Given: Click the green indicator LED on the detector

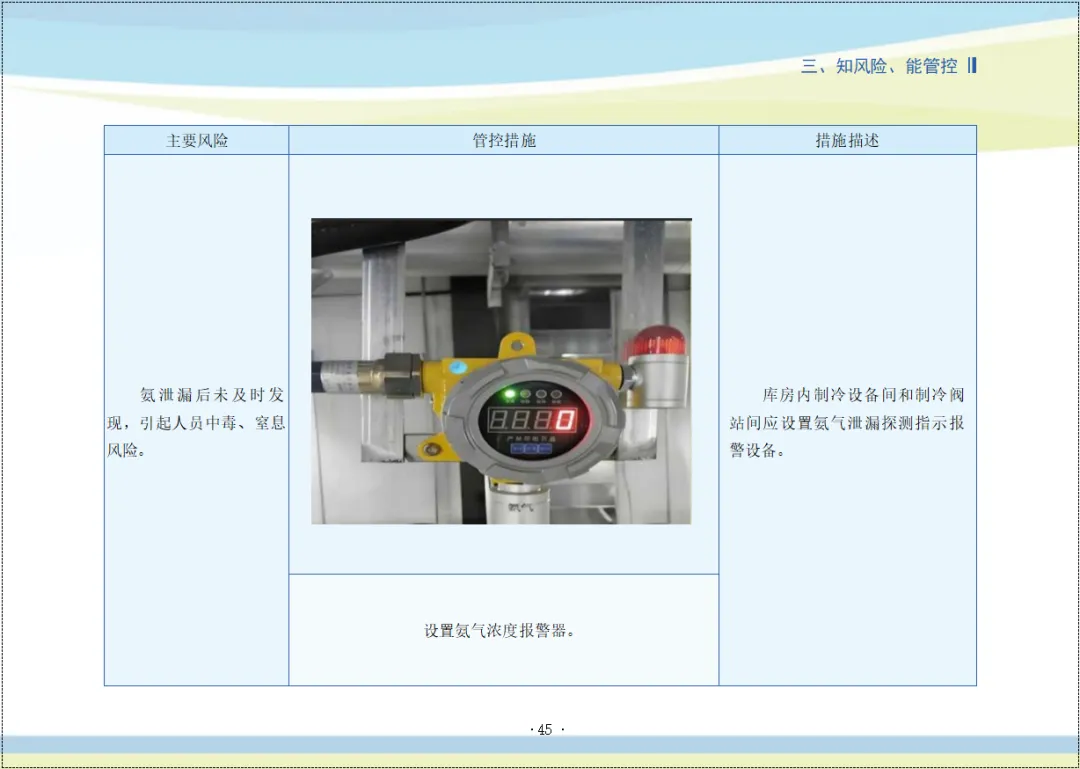Looking at the screenshot, I should pos(510,394).
